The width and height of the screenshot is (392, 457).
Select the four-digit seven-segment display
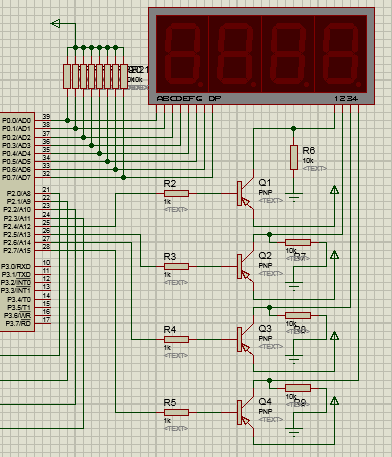pos(261,56)
